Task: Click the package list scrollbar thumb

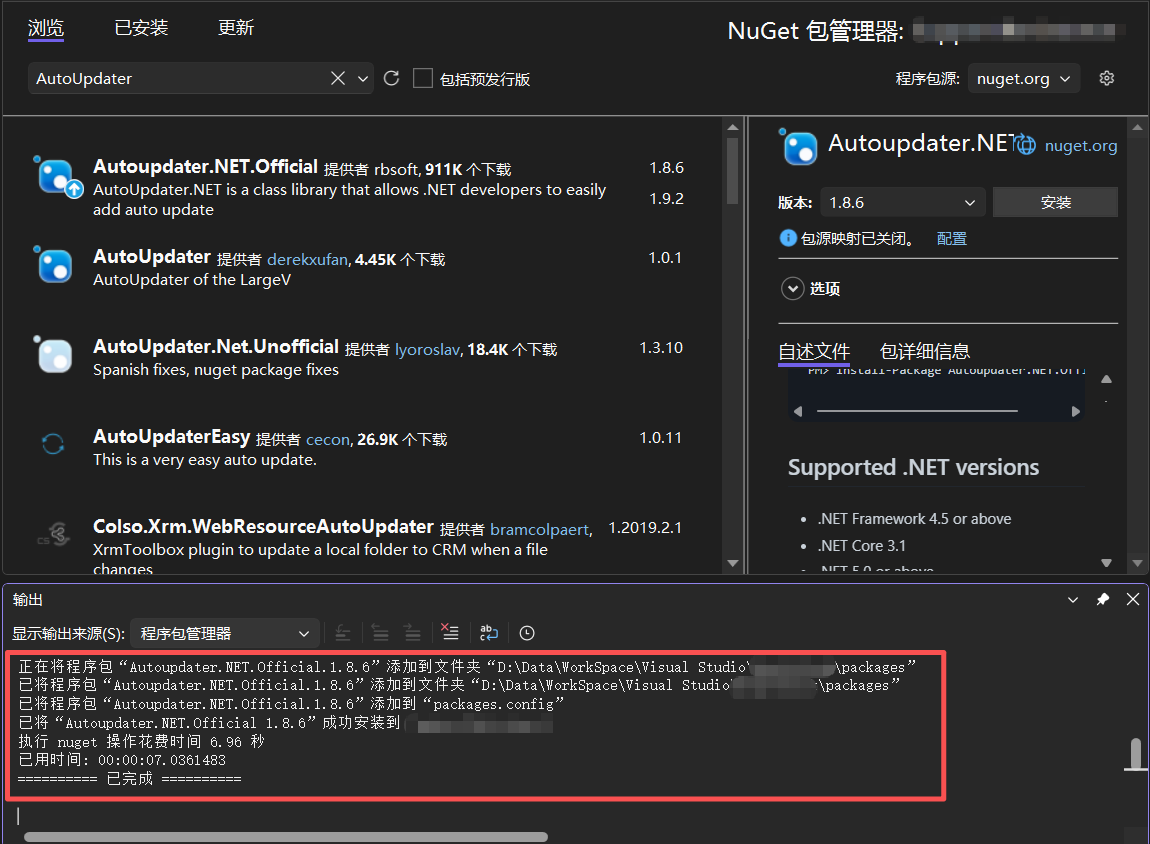Action: (x=732, y=171)
